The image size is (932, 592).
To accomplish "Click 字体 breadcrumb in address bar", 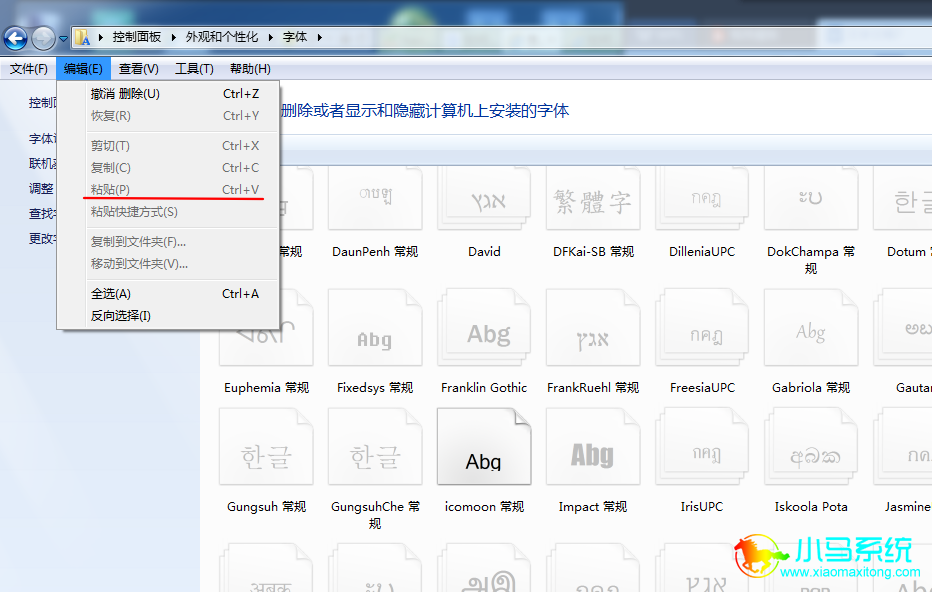I will pos(295,37).
